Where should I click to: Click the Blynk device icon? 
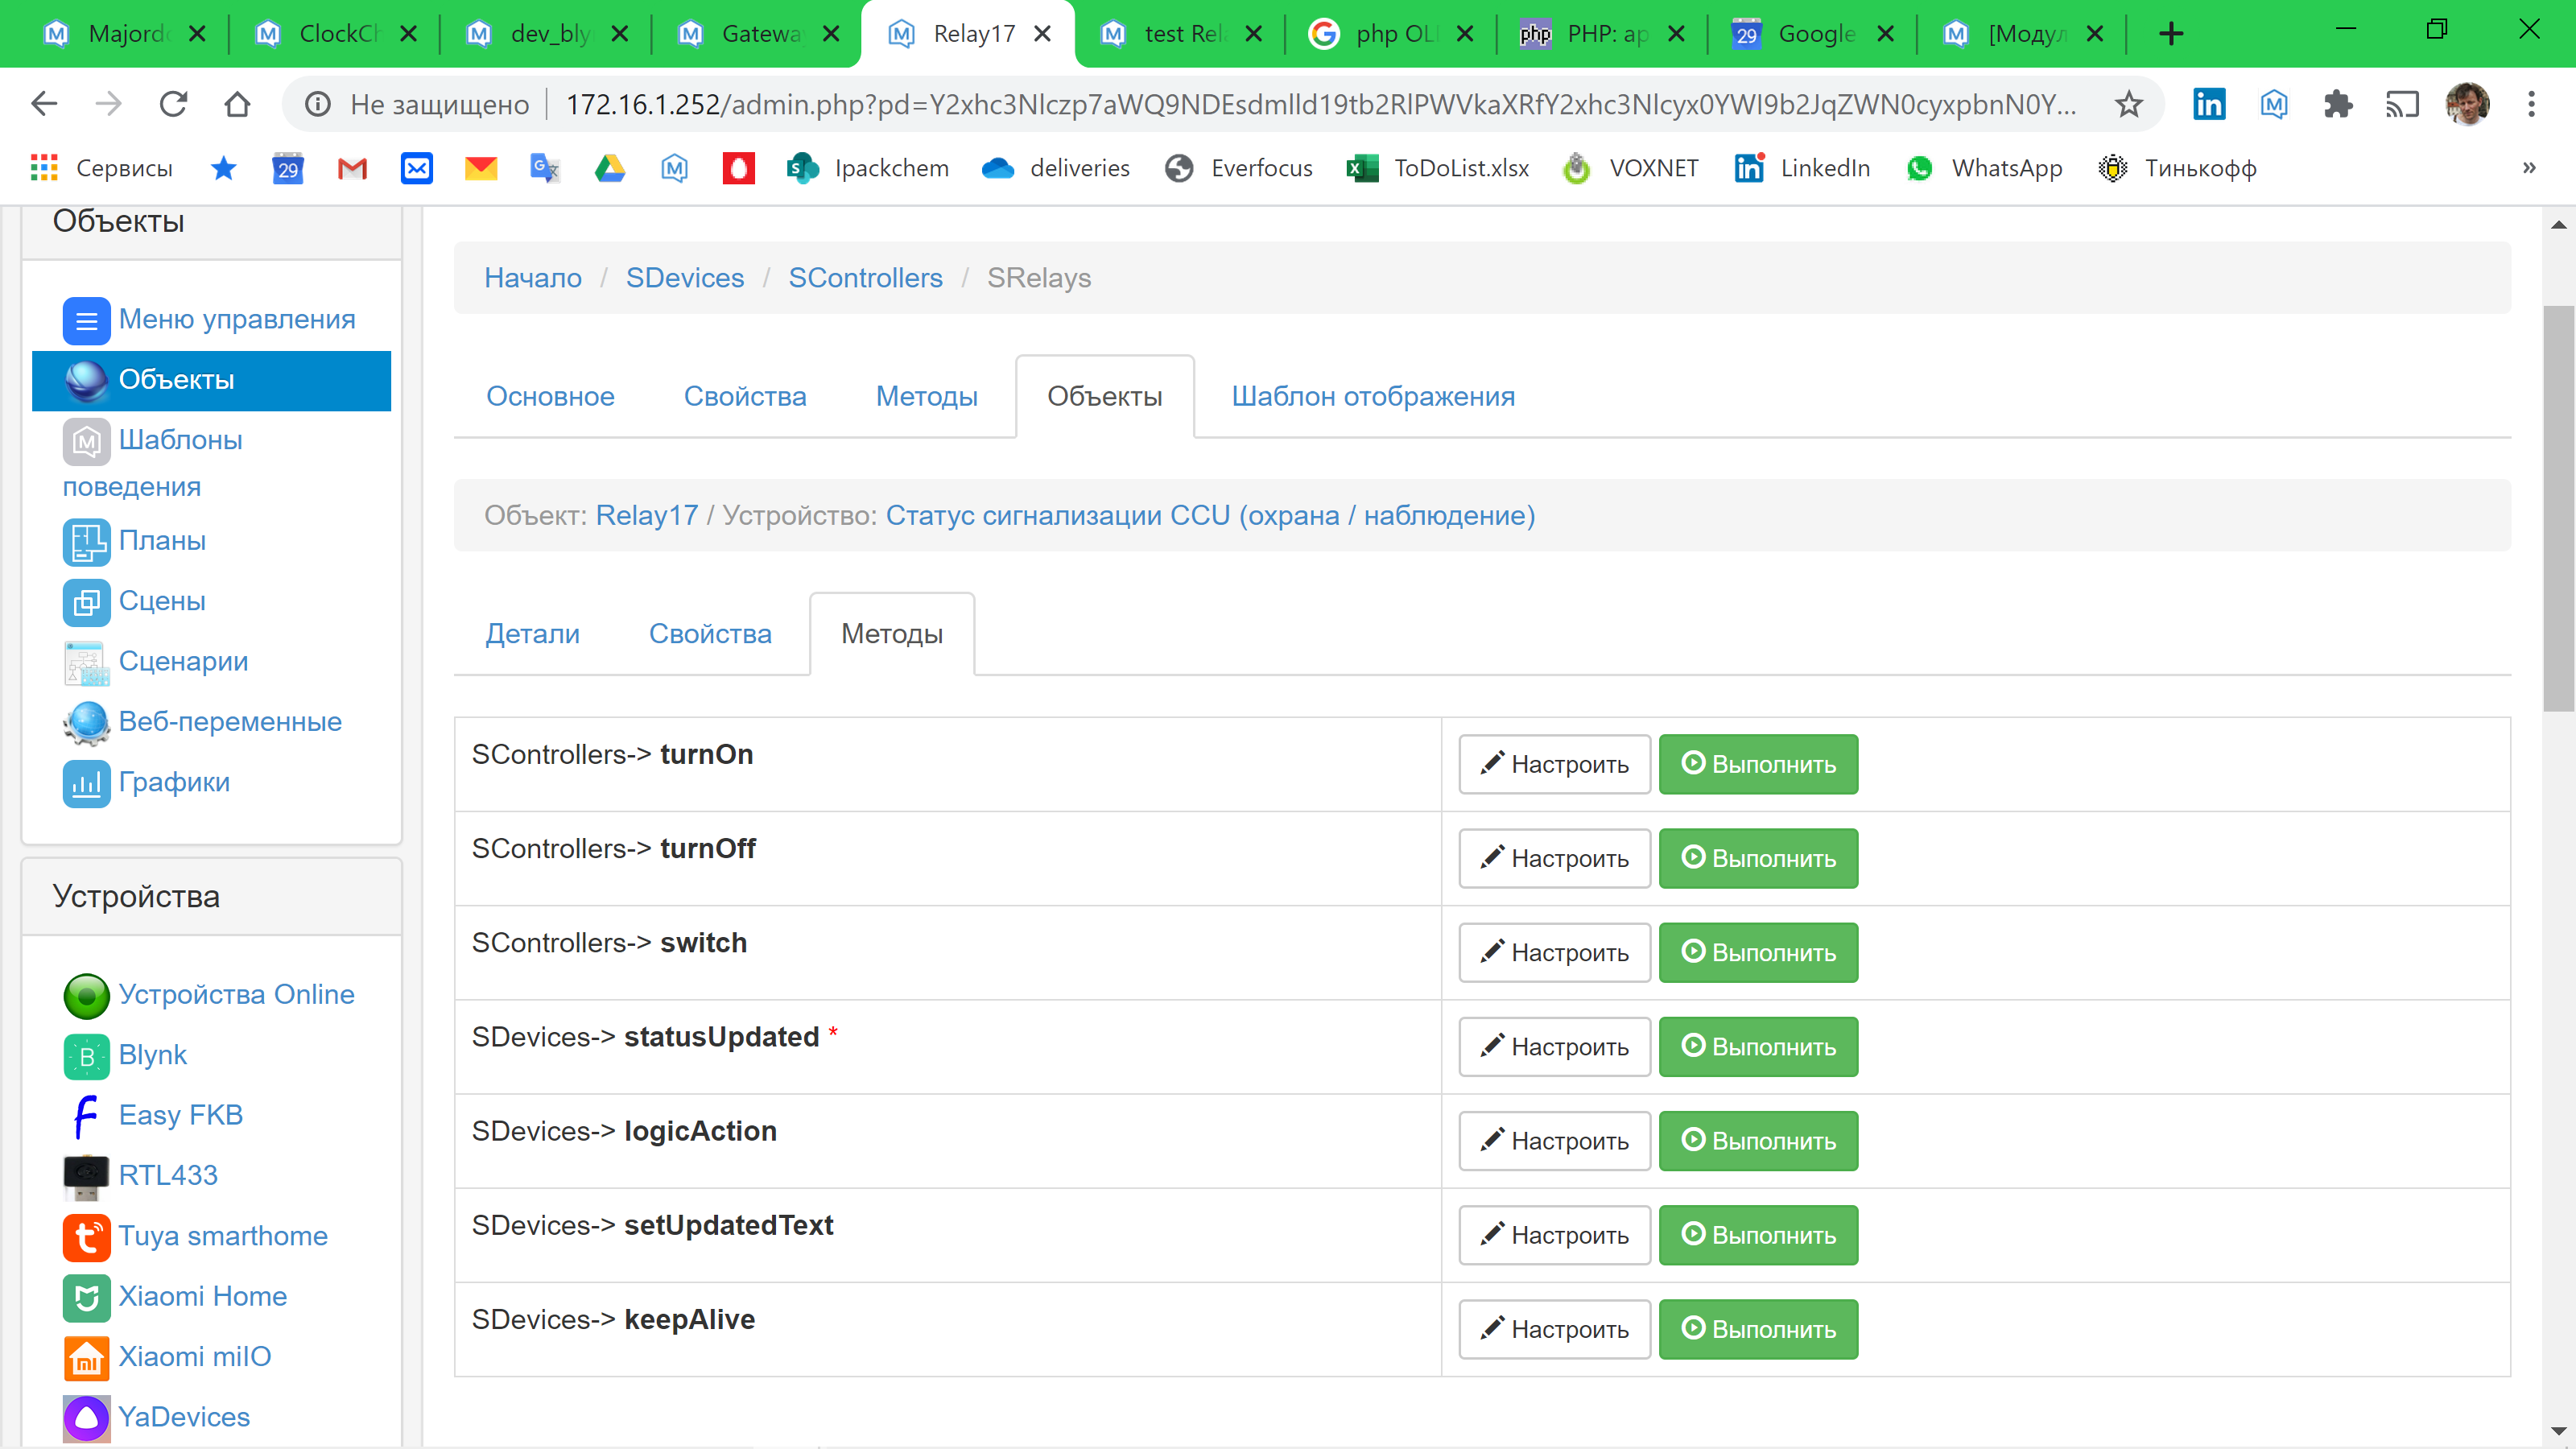click(x=86, y=1056)
